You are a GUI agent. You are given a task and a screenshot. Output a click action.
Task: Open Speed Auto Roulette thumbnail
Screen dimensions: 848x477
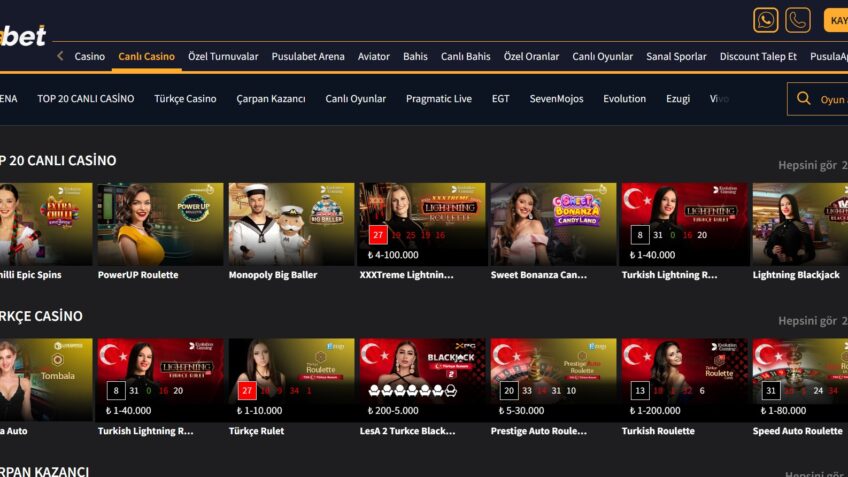[x=800, y=380]
